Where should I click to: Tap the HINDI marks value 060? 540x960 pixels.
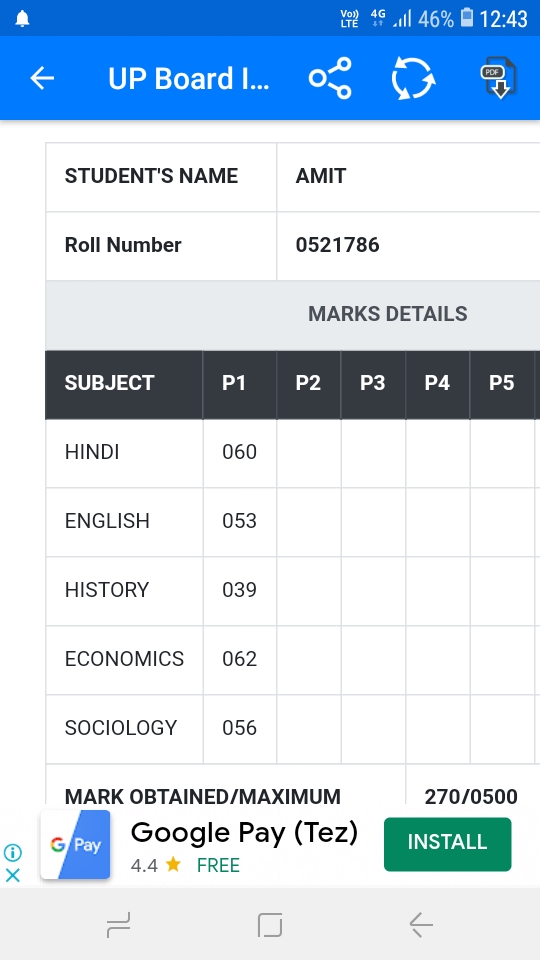point(239,452)
